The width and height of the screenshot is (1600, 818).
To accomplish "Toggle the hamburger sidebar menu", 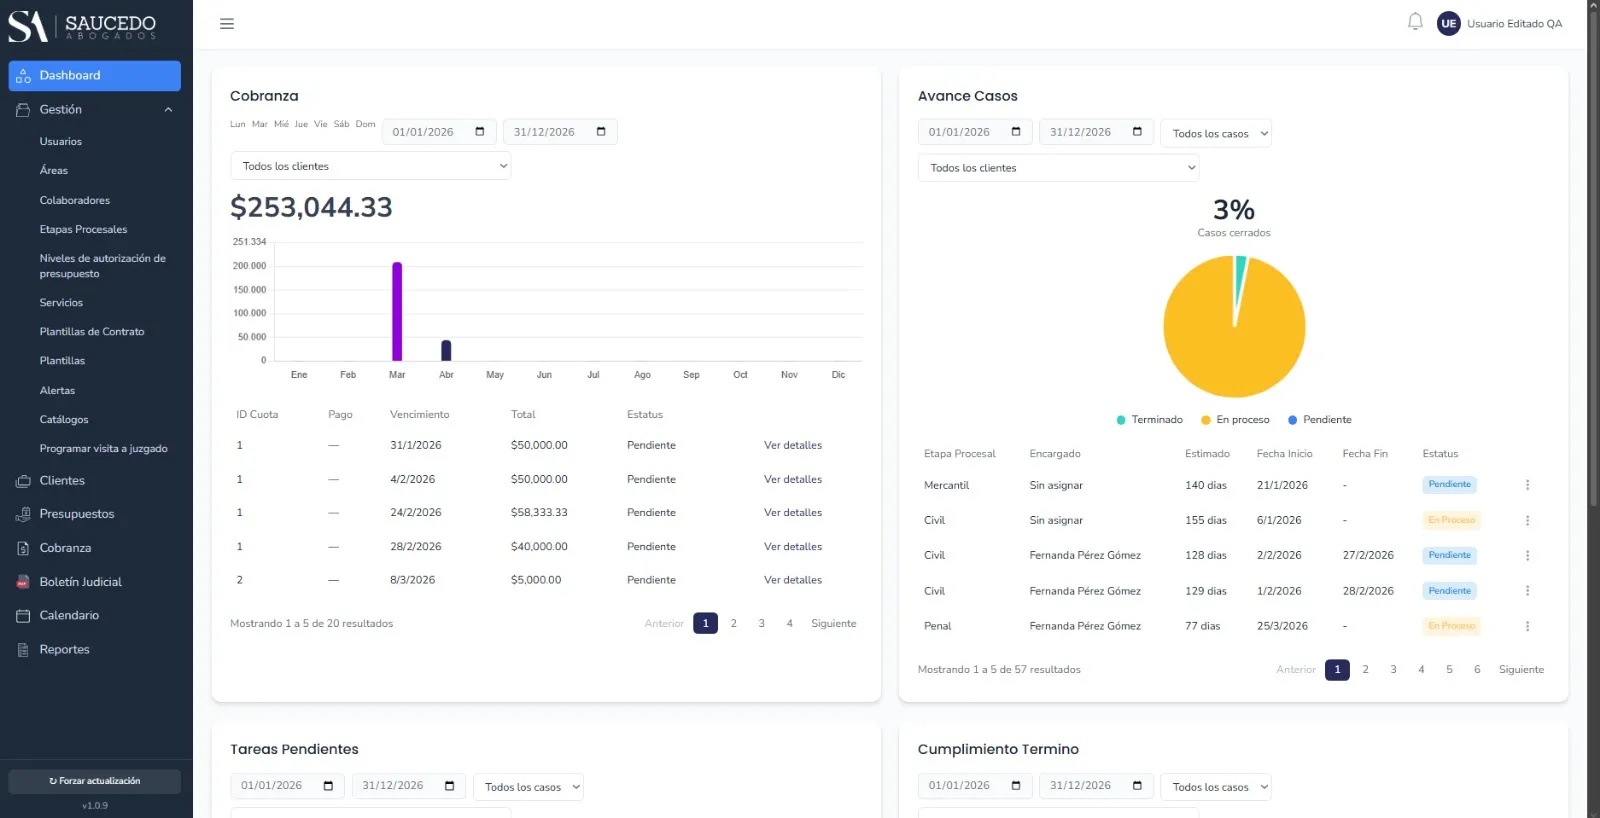I will (x=227, y=24).
